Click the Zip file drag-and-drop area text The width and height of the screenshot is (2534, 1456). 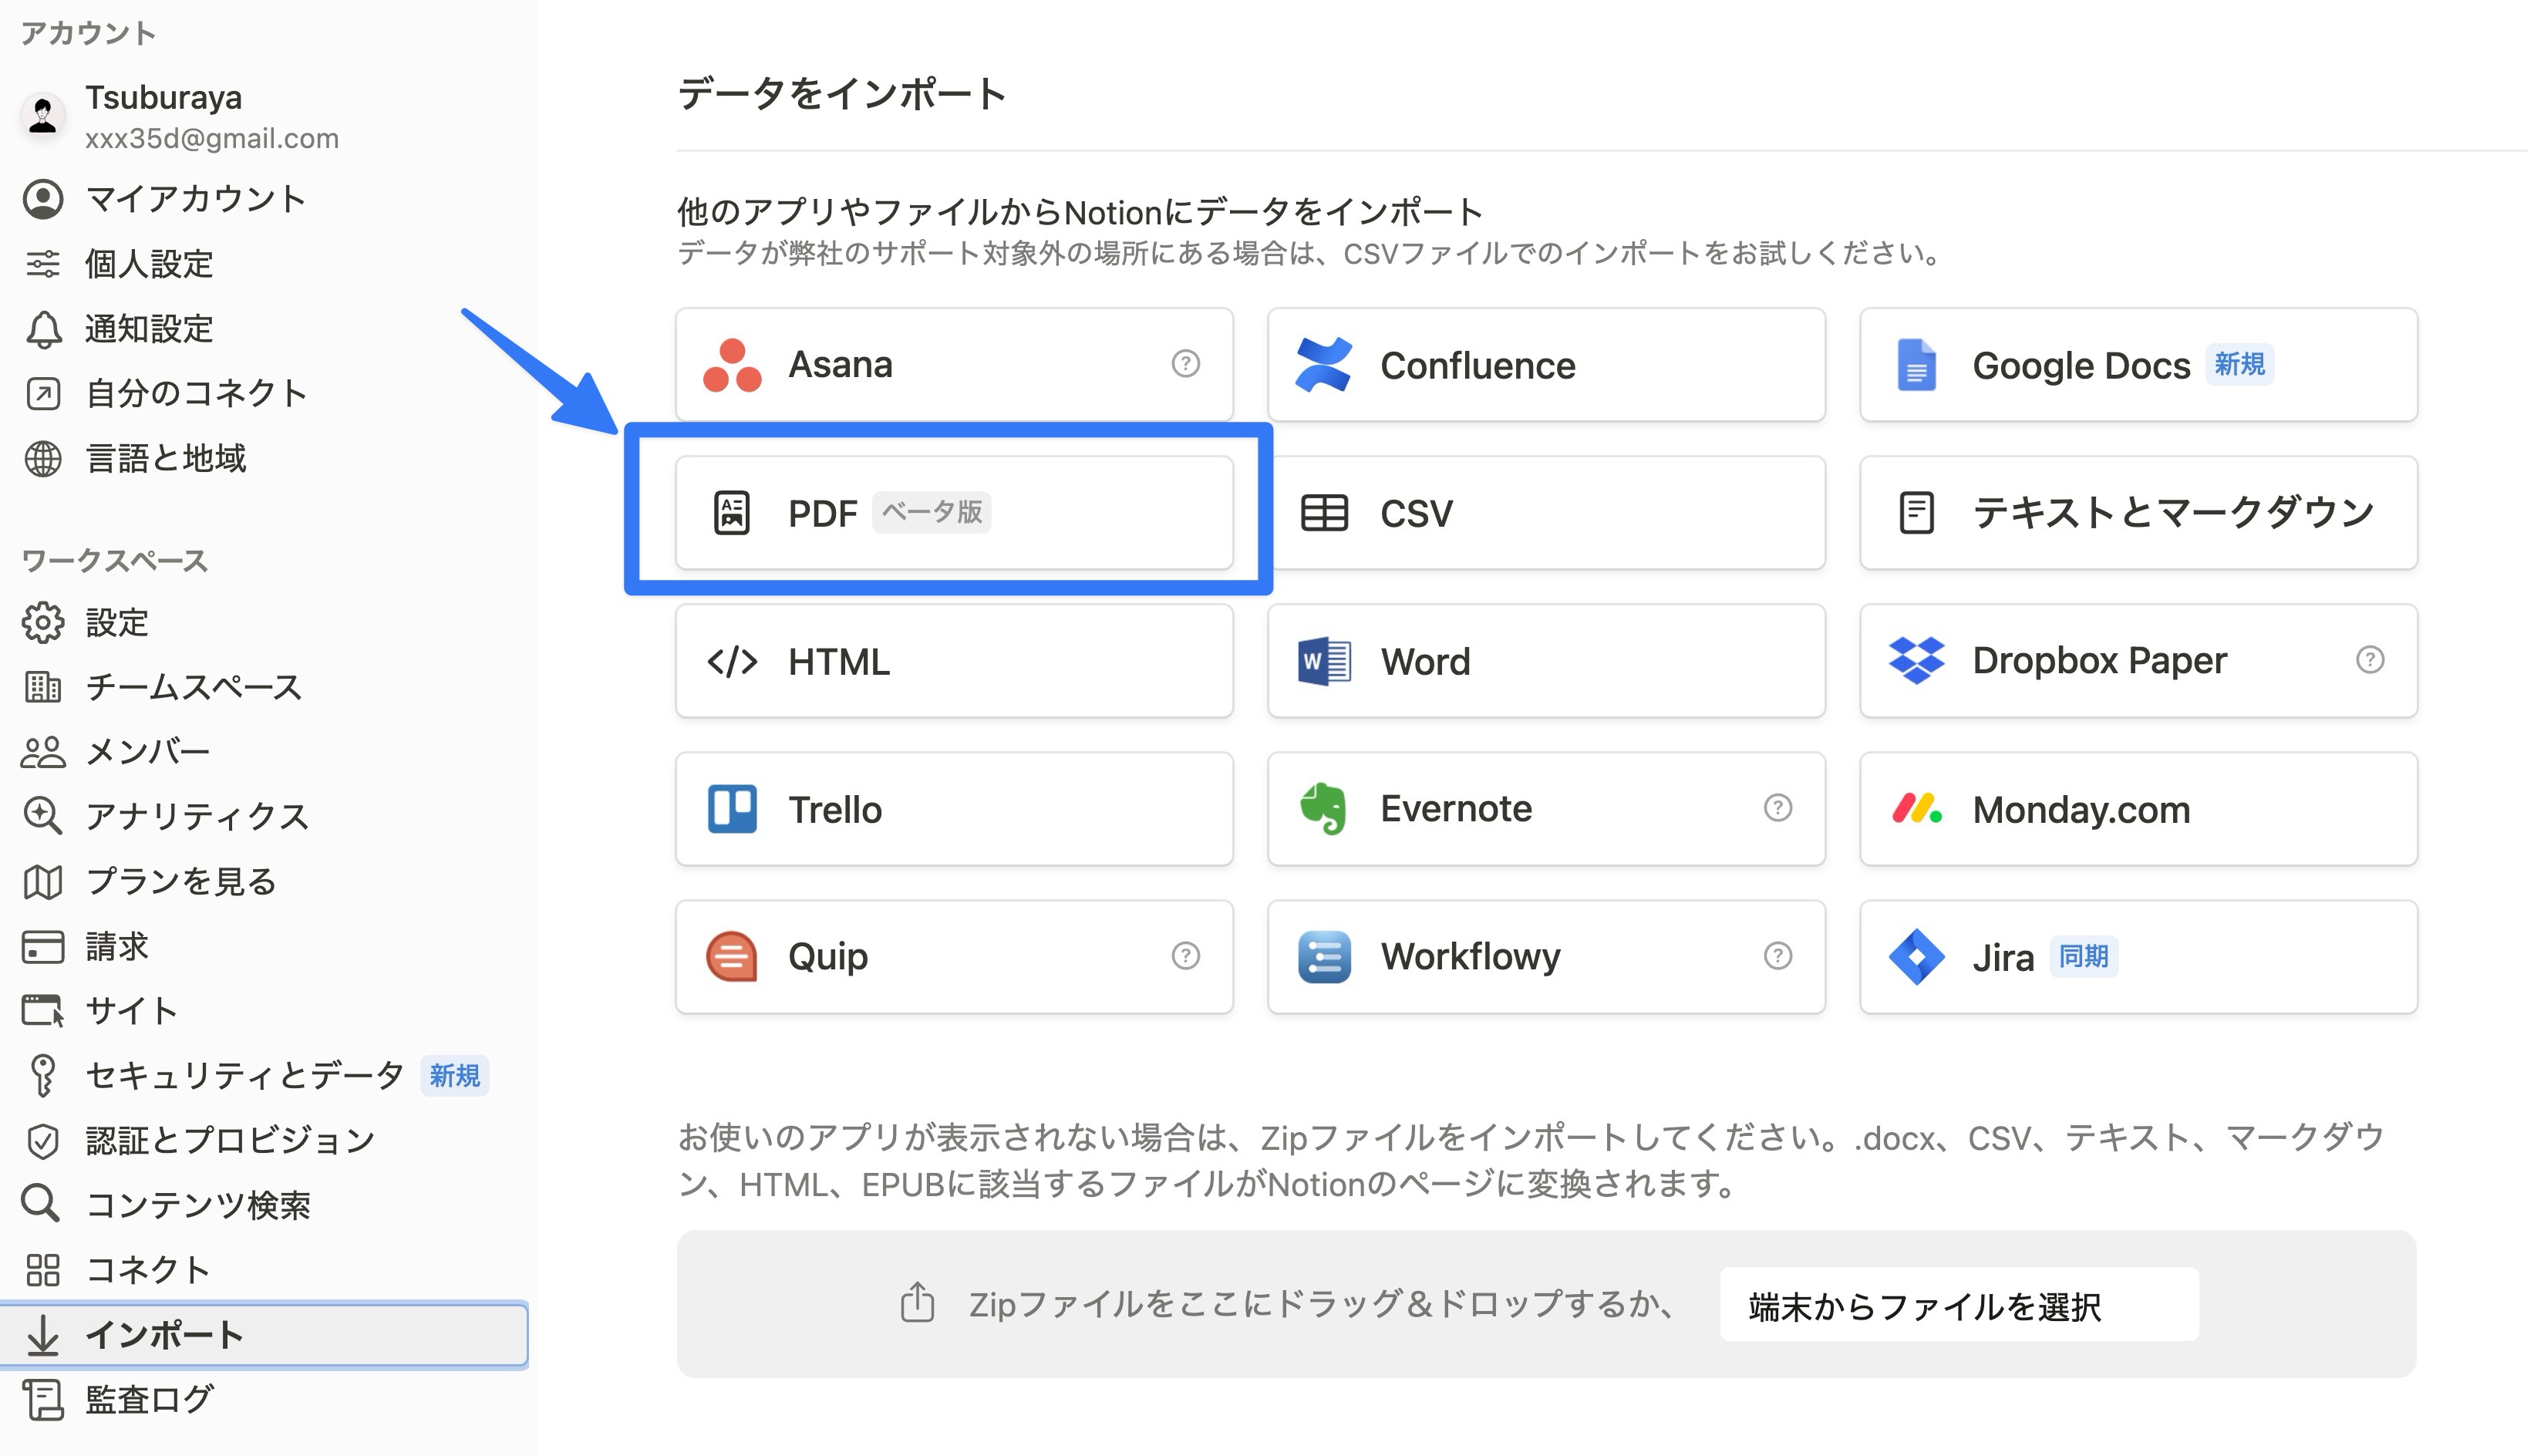tap(1321, 1304)
